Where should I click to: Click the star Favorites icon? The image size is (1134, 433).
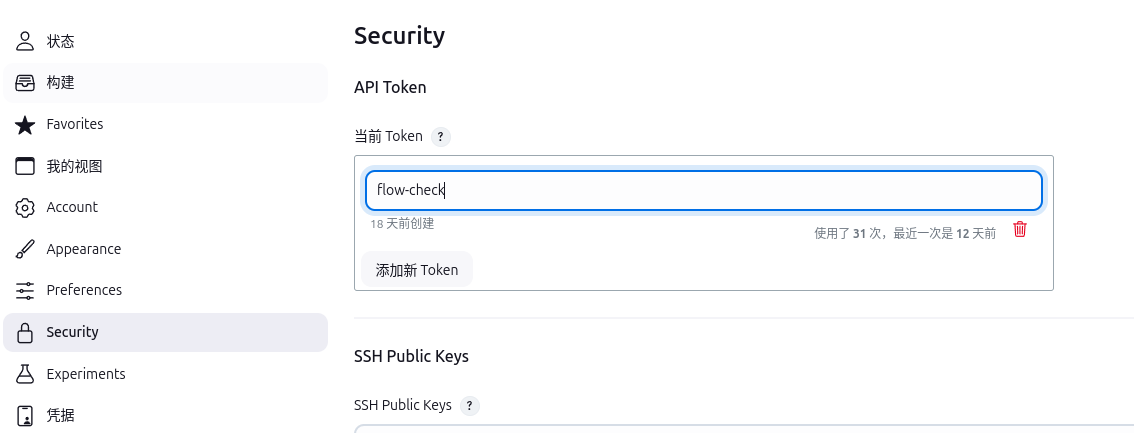point(26,124)
